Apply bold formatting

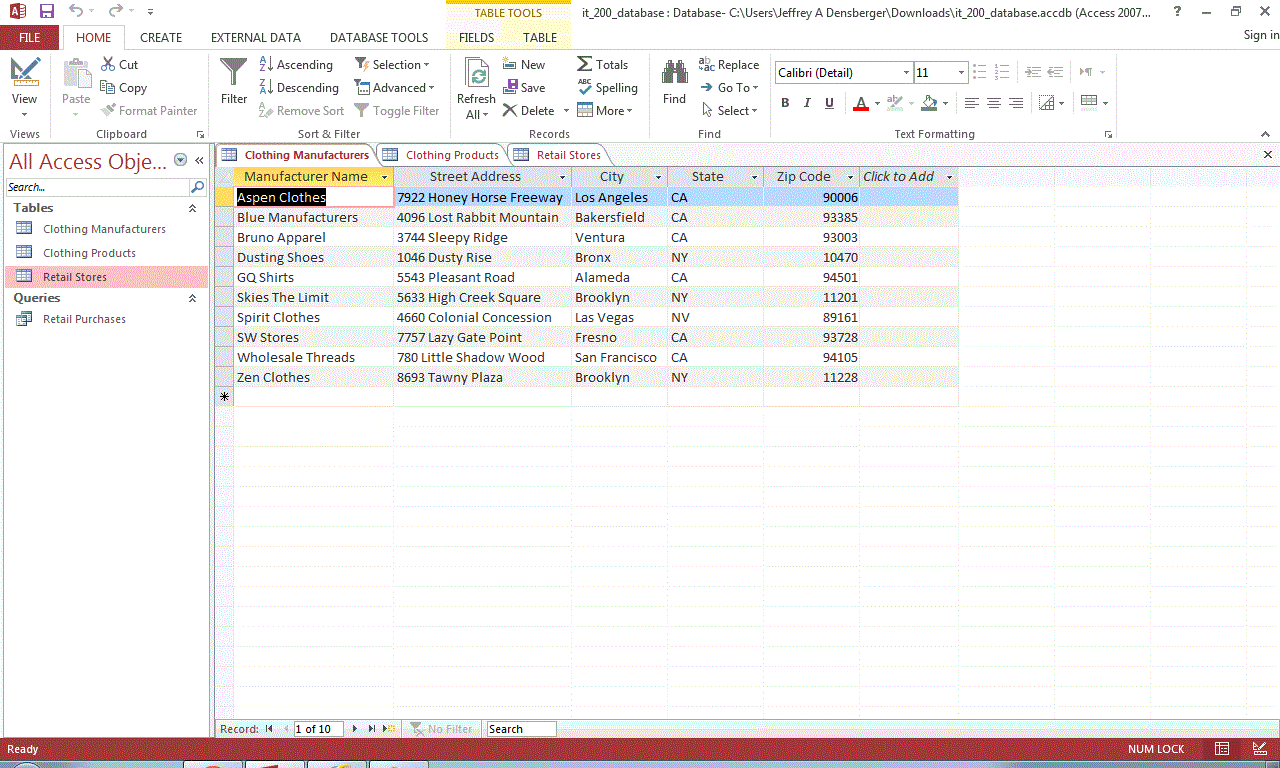785,103
